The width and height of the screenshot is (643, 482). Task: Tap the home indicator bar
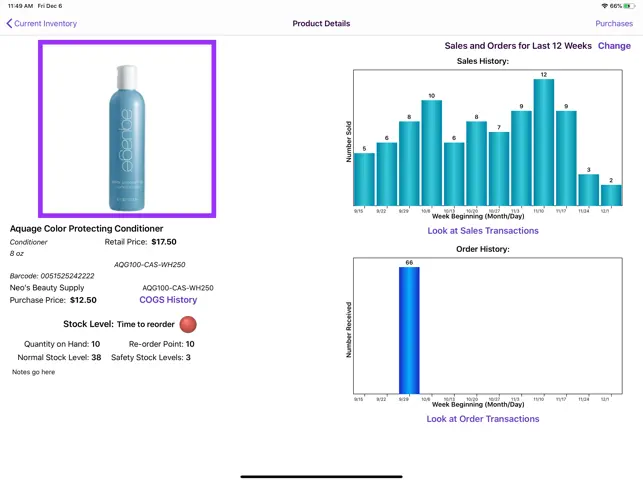coord(321,477)
